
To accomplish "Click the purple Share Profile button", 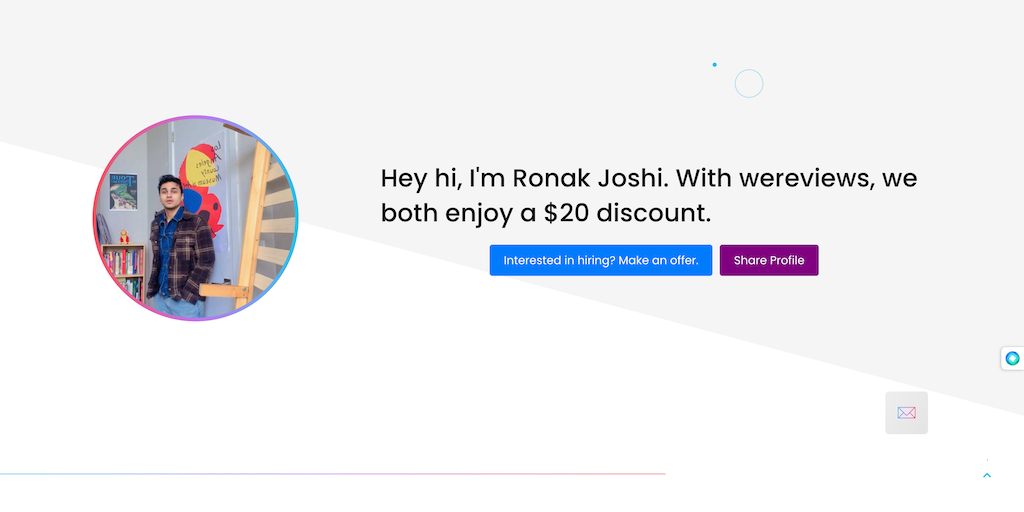I will (768, 260).
